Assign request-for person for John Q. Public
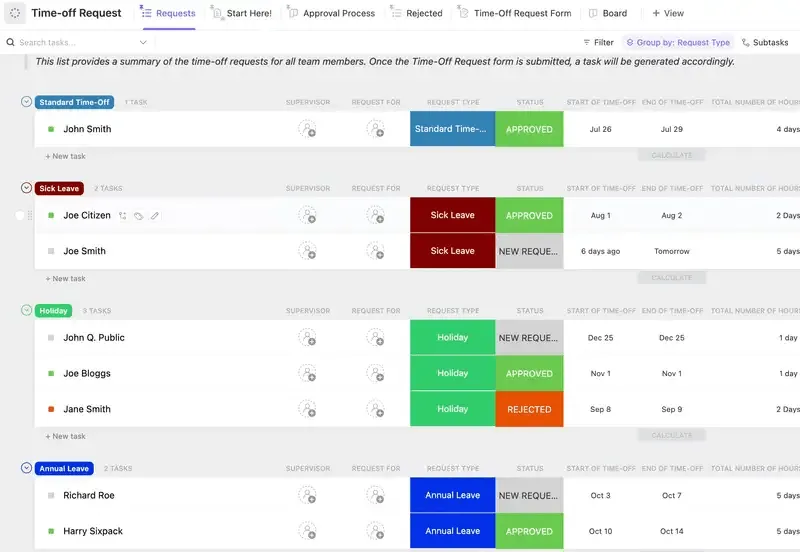Viewport: 800px width, 552px height. point(376,338)
